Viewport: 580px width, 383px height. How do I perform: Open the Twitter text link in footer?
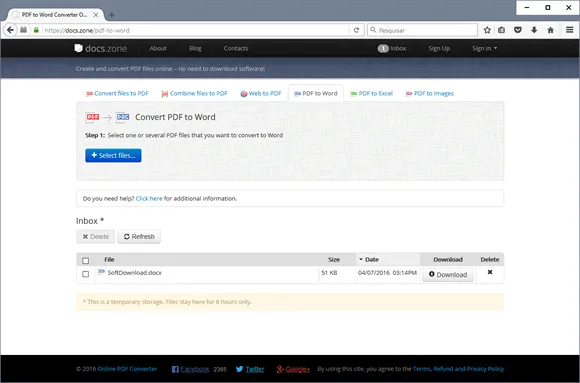(x=255, y=369)
